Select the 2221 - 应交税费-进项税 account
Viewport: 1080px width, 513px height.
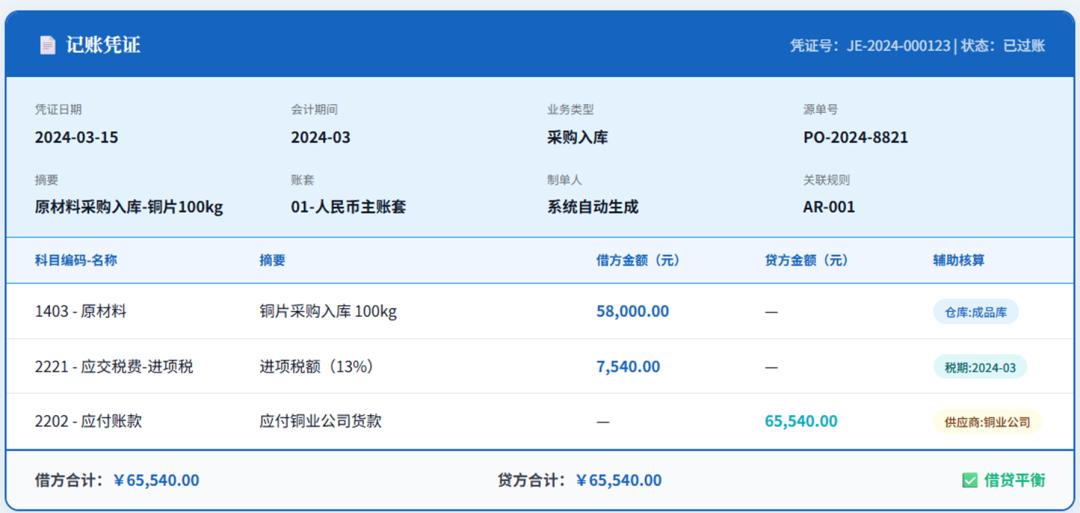[x=114, y=367]
